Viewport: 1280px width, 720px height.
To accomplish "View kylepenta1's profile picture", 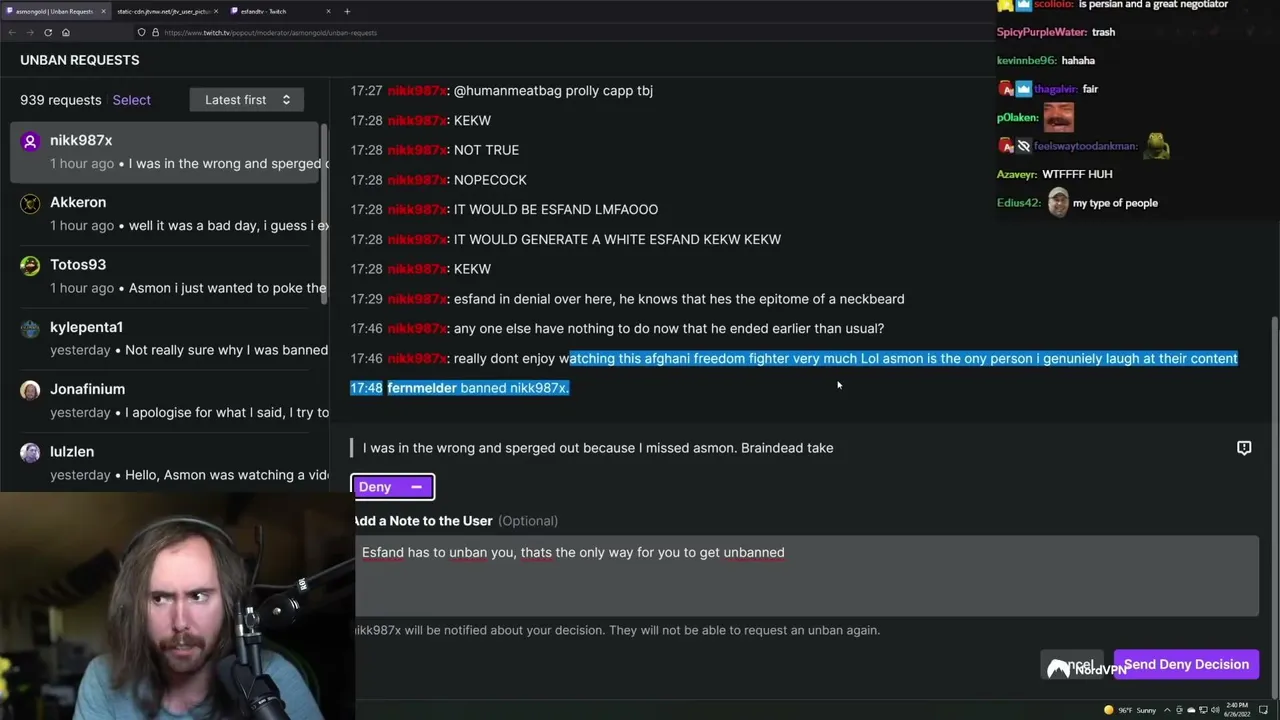I will (x=30, y=328).
